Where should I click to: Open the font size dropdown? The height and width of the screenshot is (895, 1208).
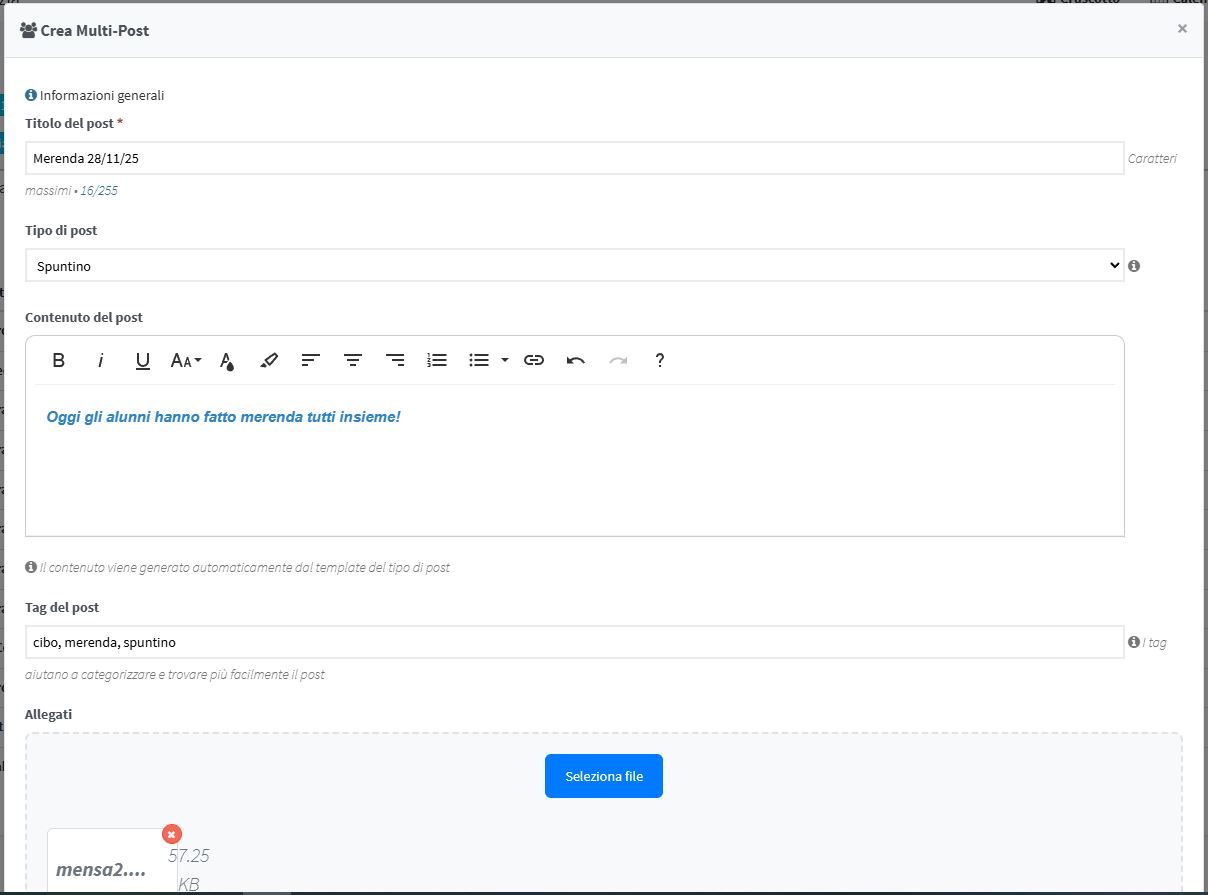[185, 360]
